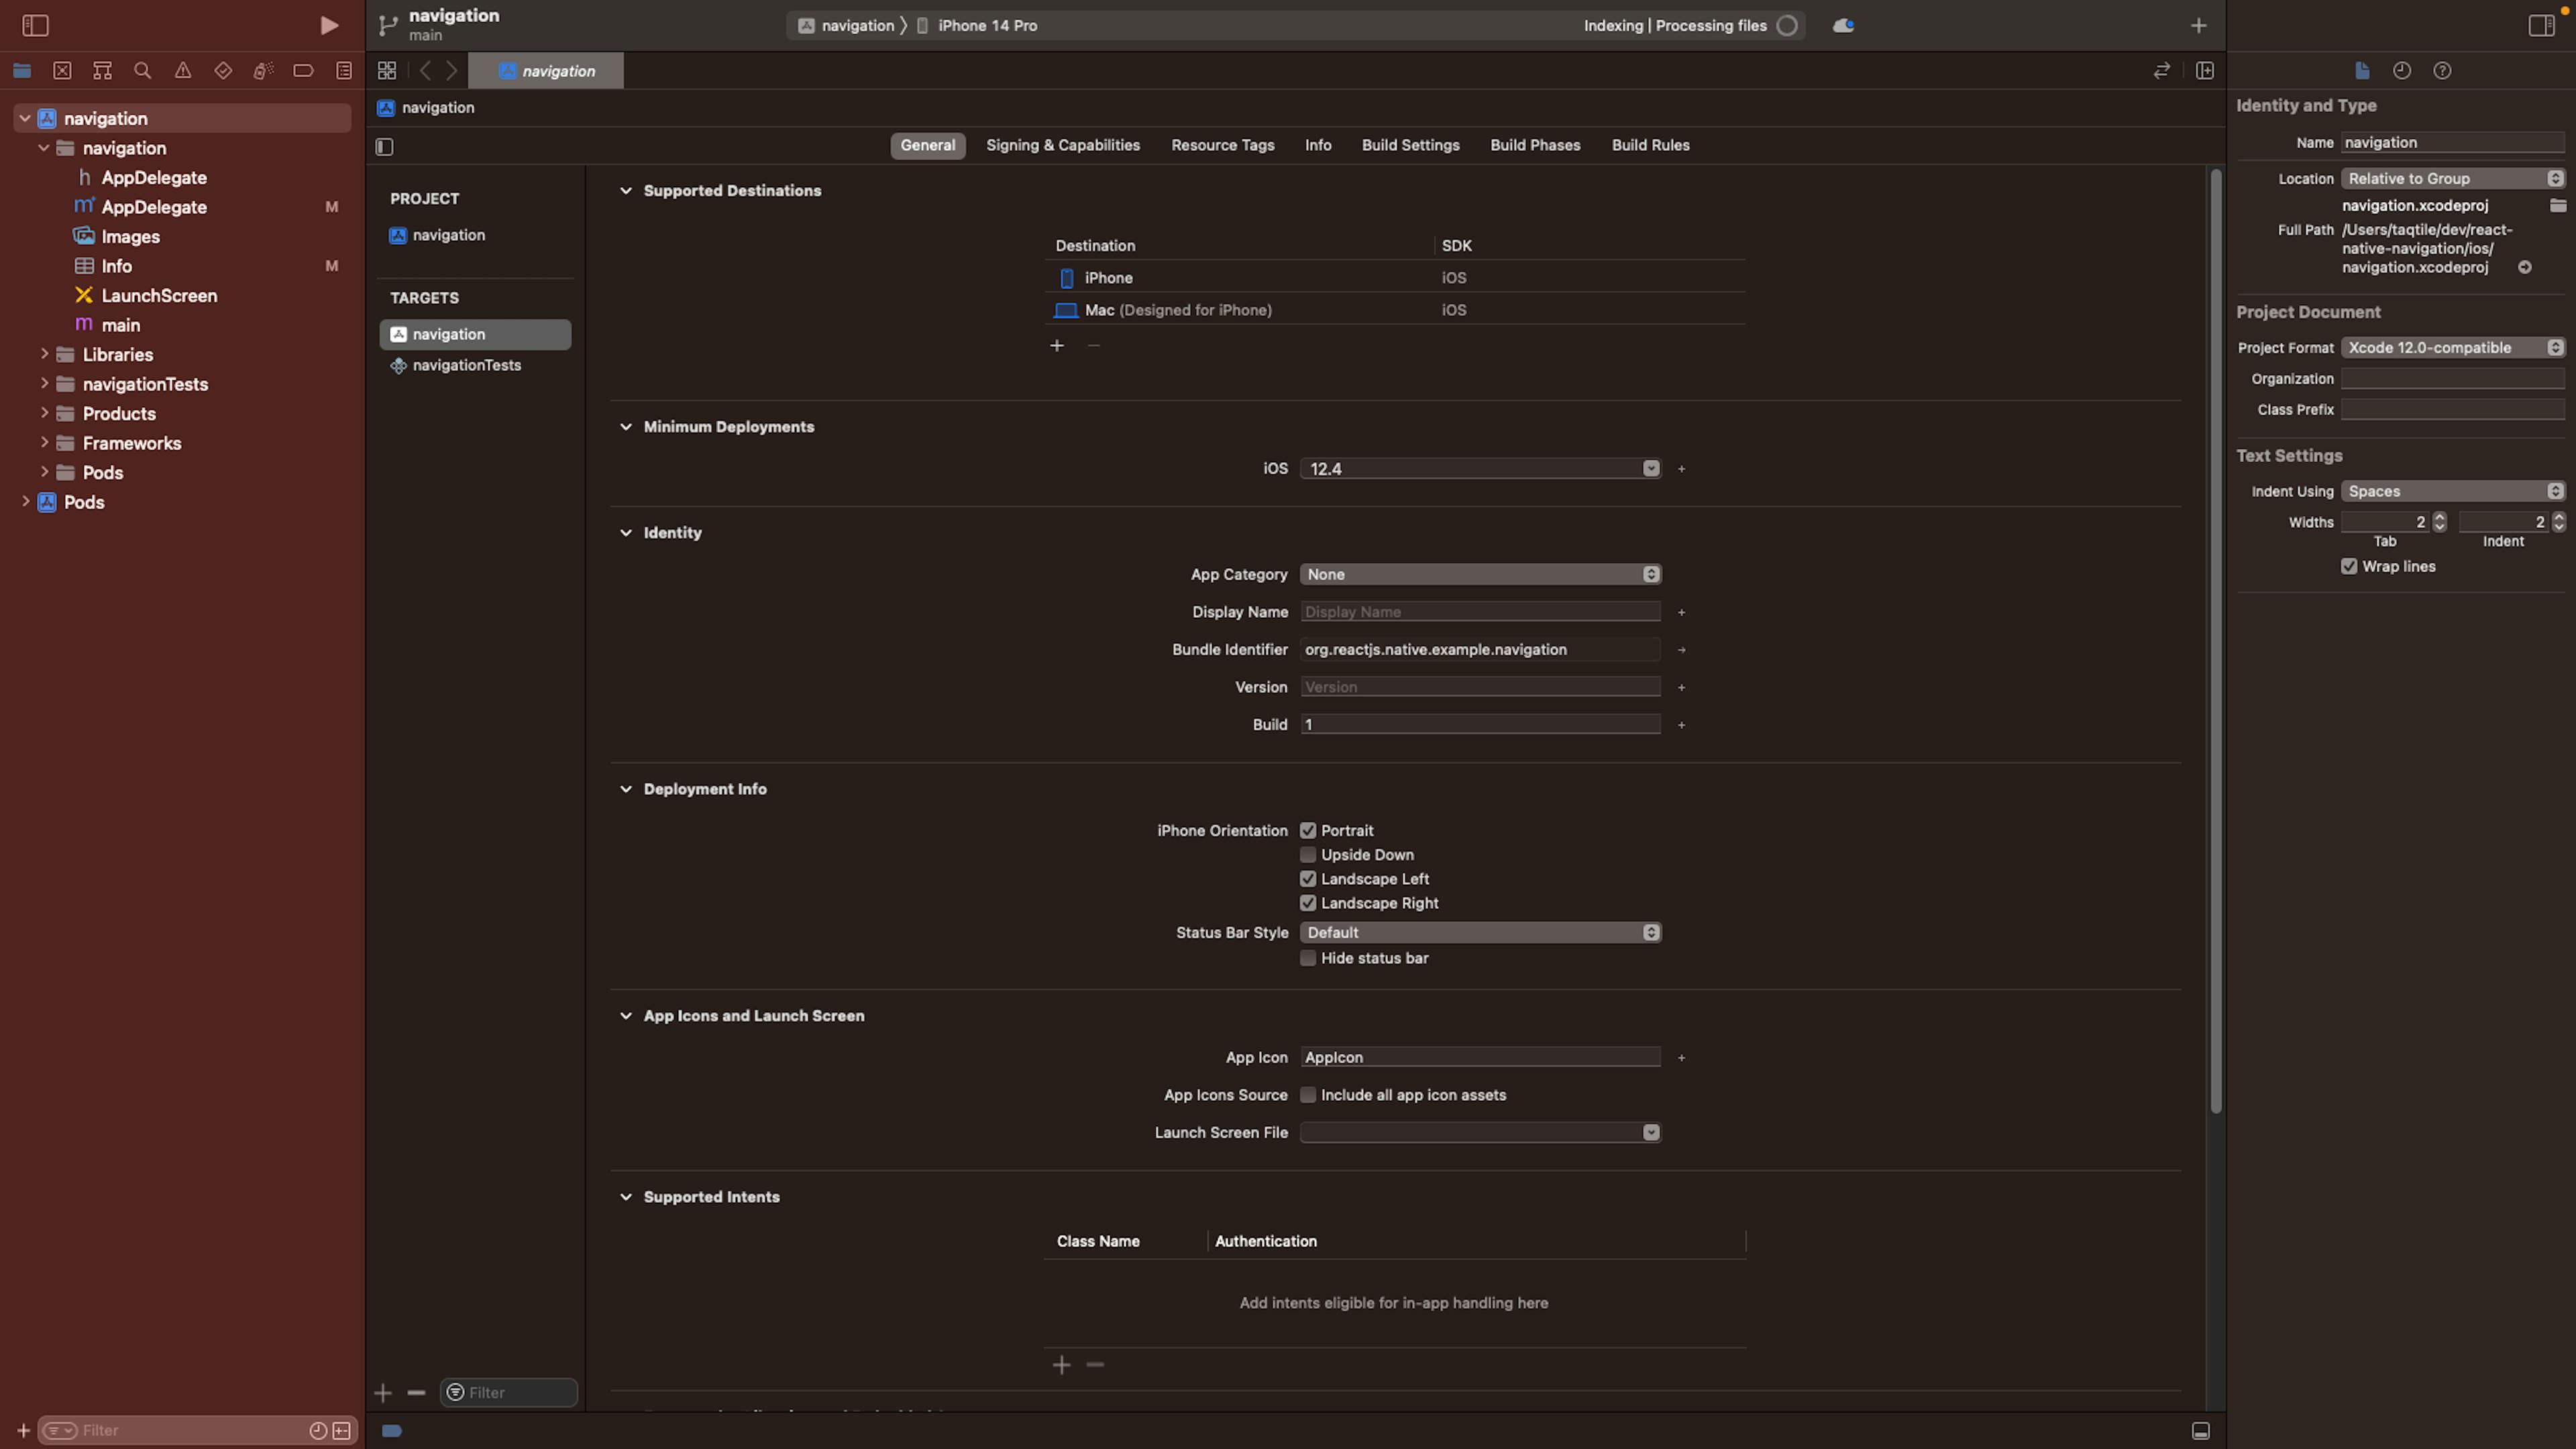This screenshot has width=2576, height=1449.
Task: Collapse the Supported Destinations section
Action: pyautogui.click(x=626, y=190)
